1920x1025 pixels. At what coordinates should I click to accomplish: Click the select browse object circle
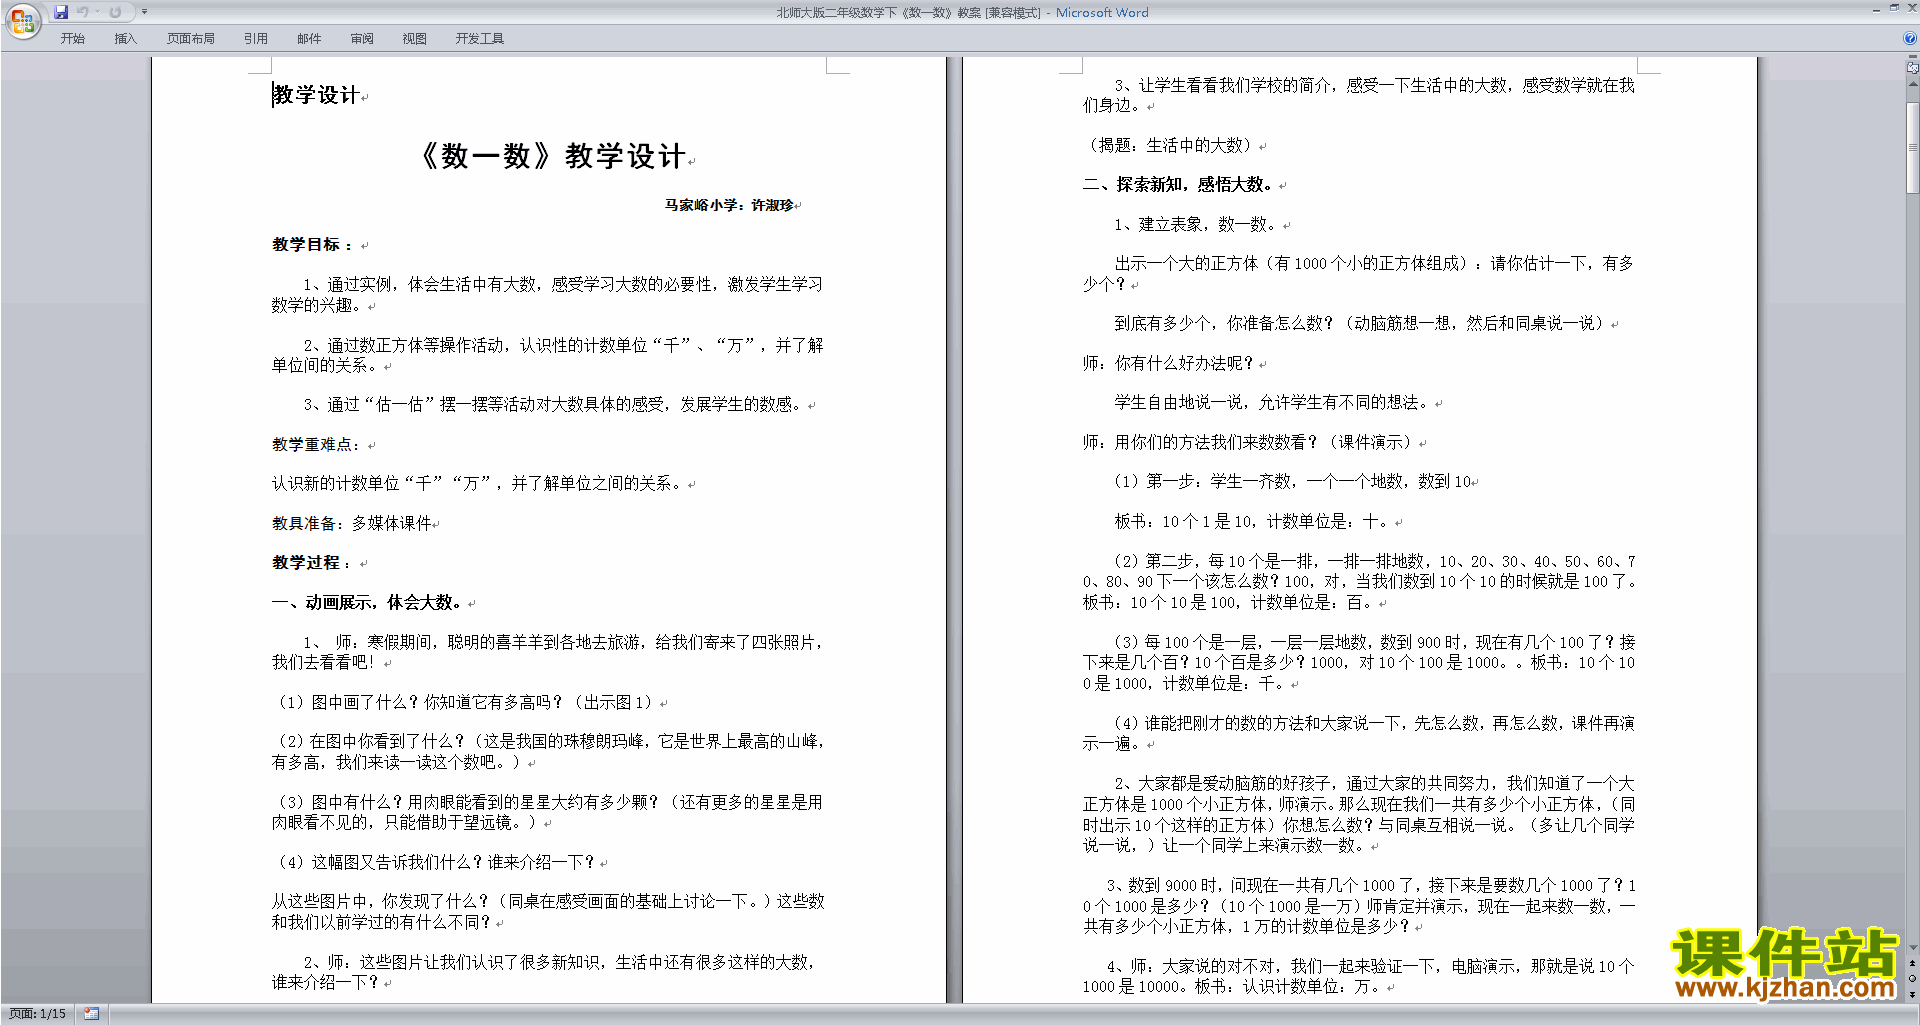(x=1913, y=978)
